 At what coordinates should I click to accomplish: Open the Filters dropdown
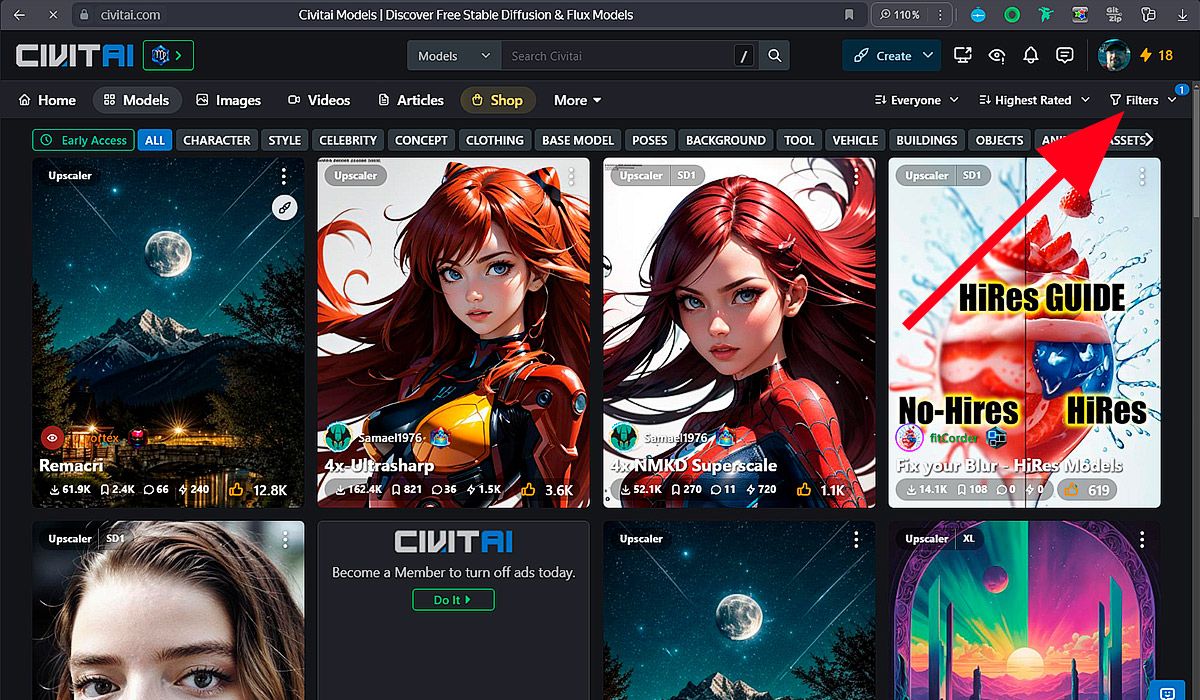point(1143,100)
